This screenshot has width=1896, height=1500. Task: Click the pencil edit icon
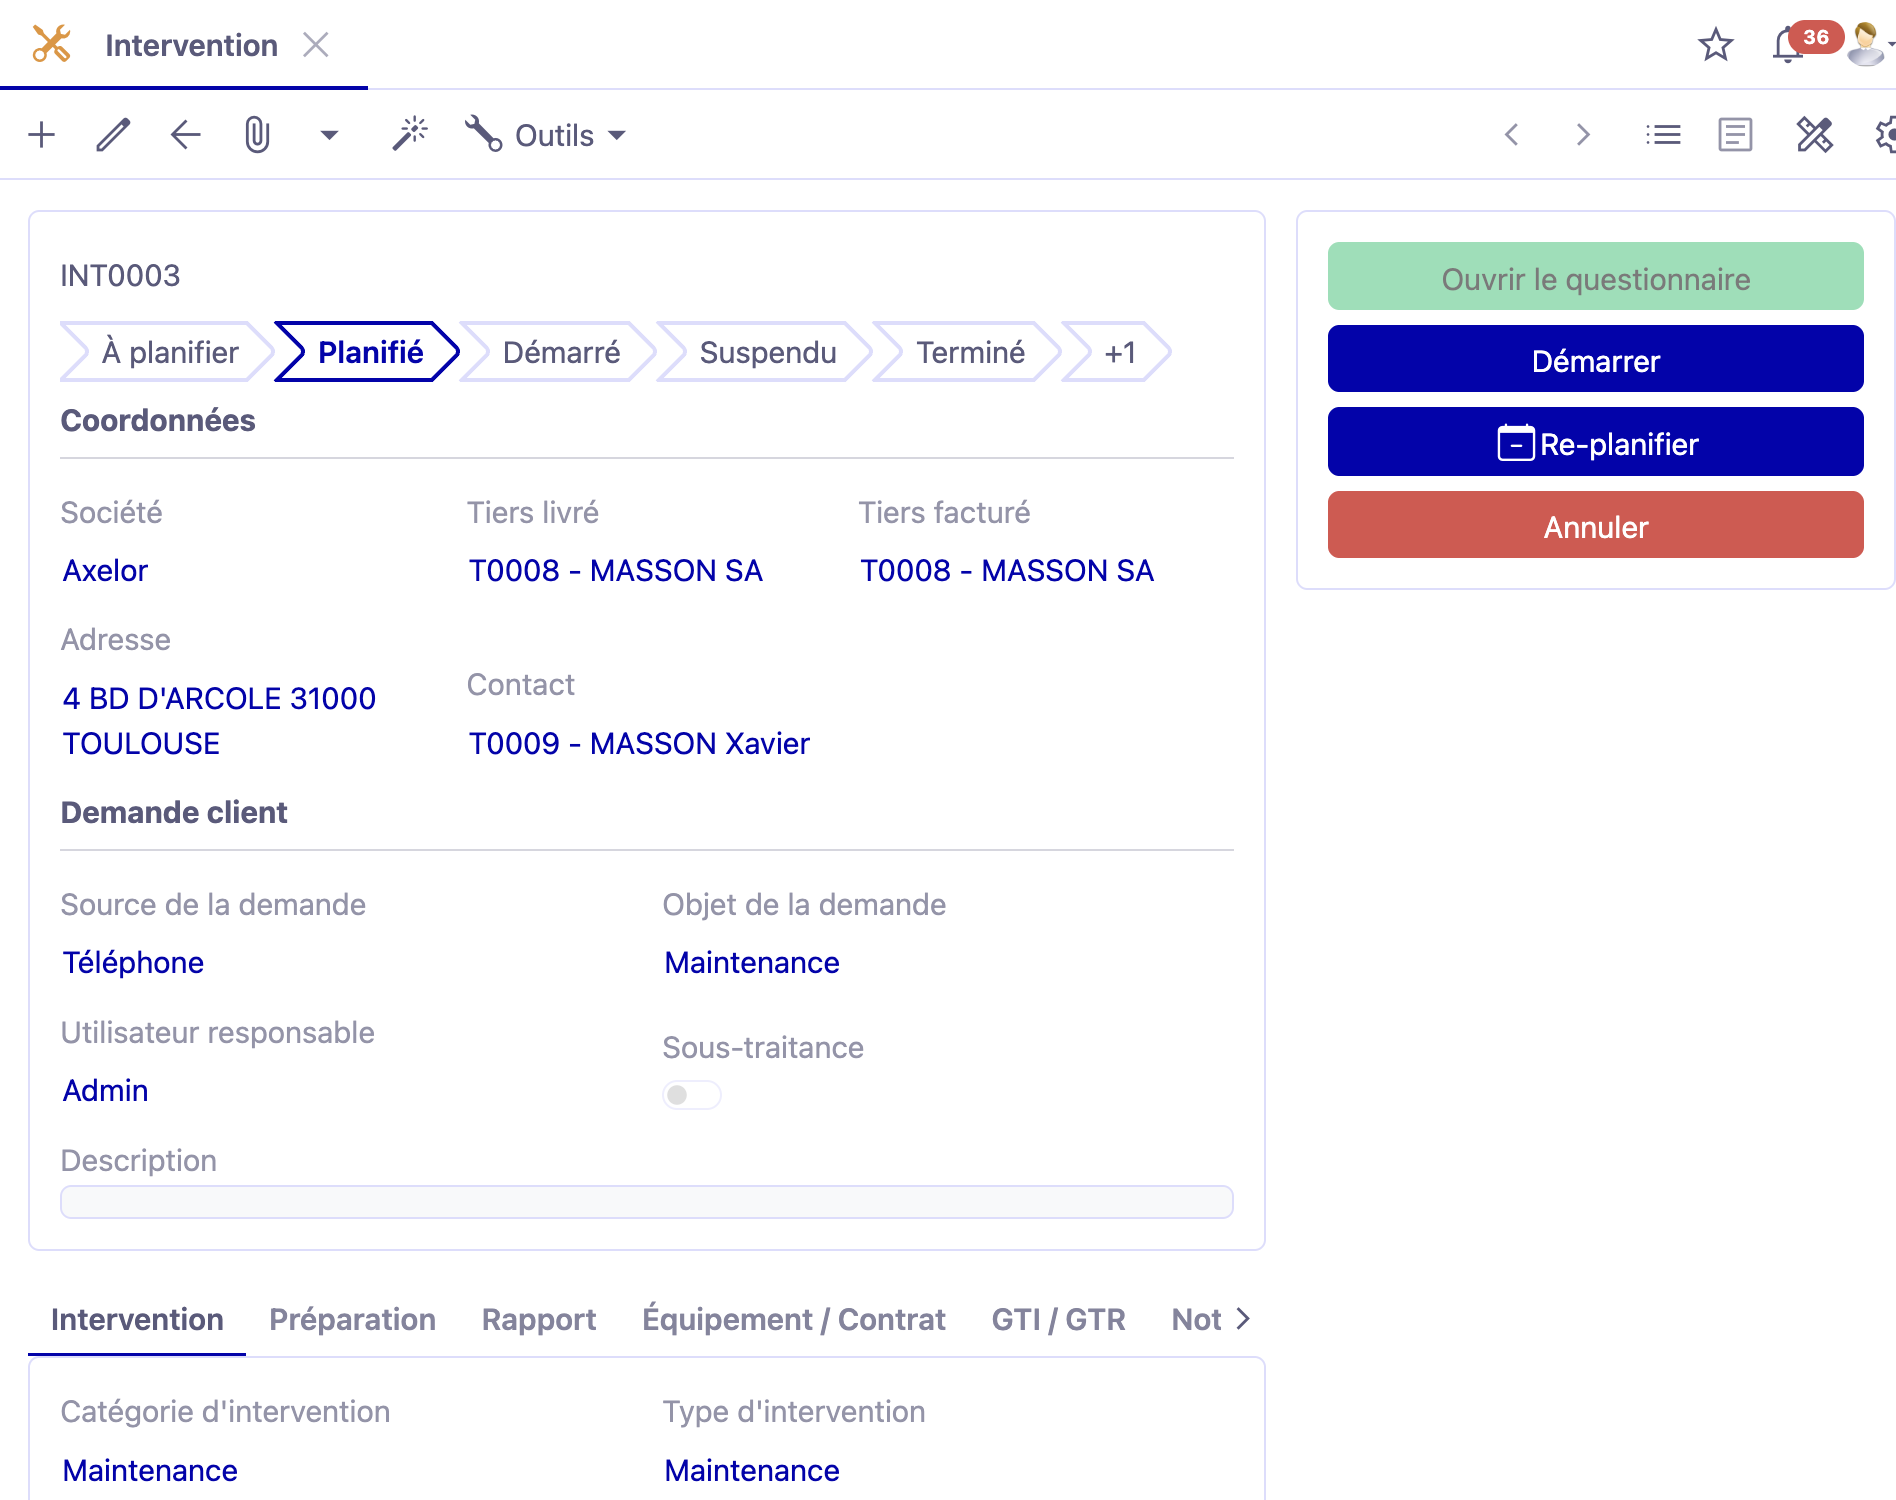(x=113, y=135)
